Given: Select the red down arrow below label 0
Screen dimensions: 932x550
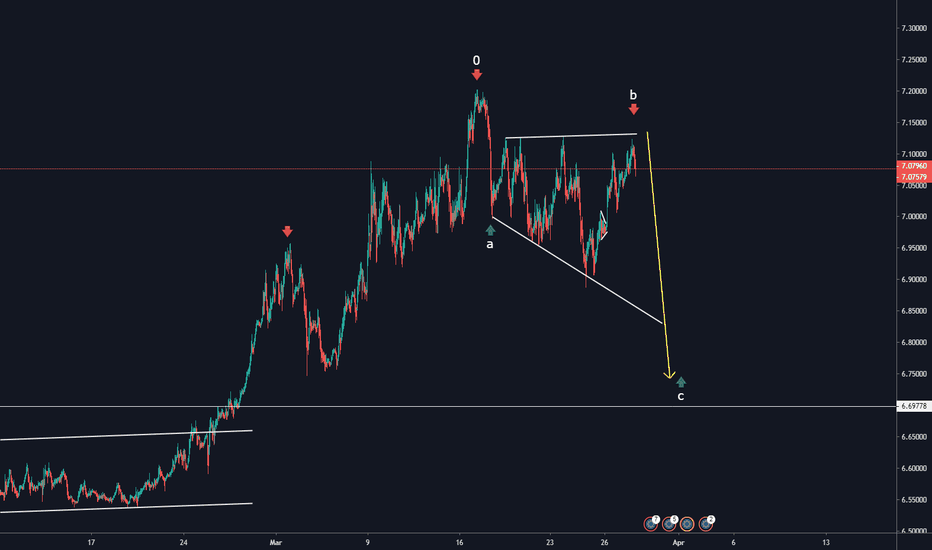Looking at the screenshot, I should [x=477, y=75].
